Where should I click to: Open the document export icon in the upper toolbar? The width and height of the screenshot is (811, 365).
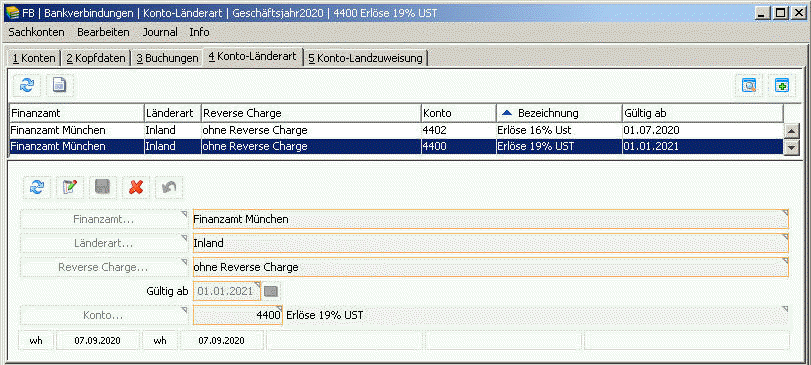tap(60, 85)
